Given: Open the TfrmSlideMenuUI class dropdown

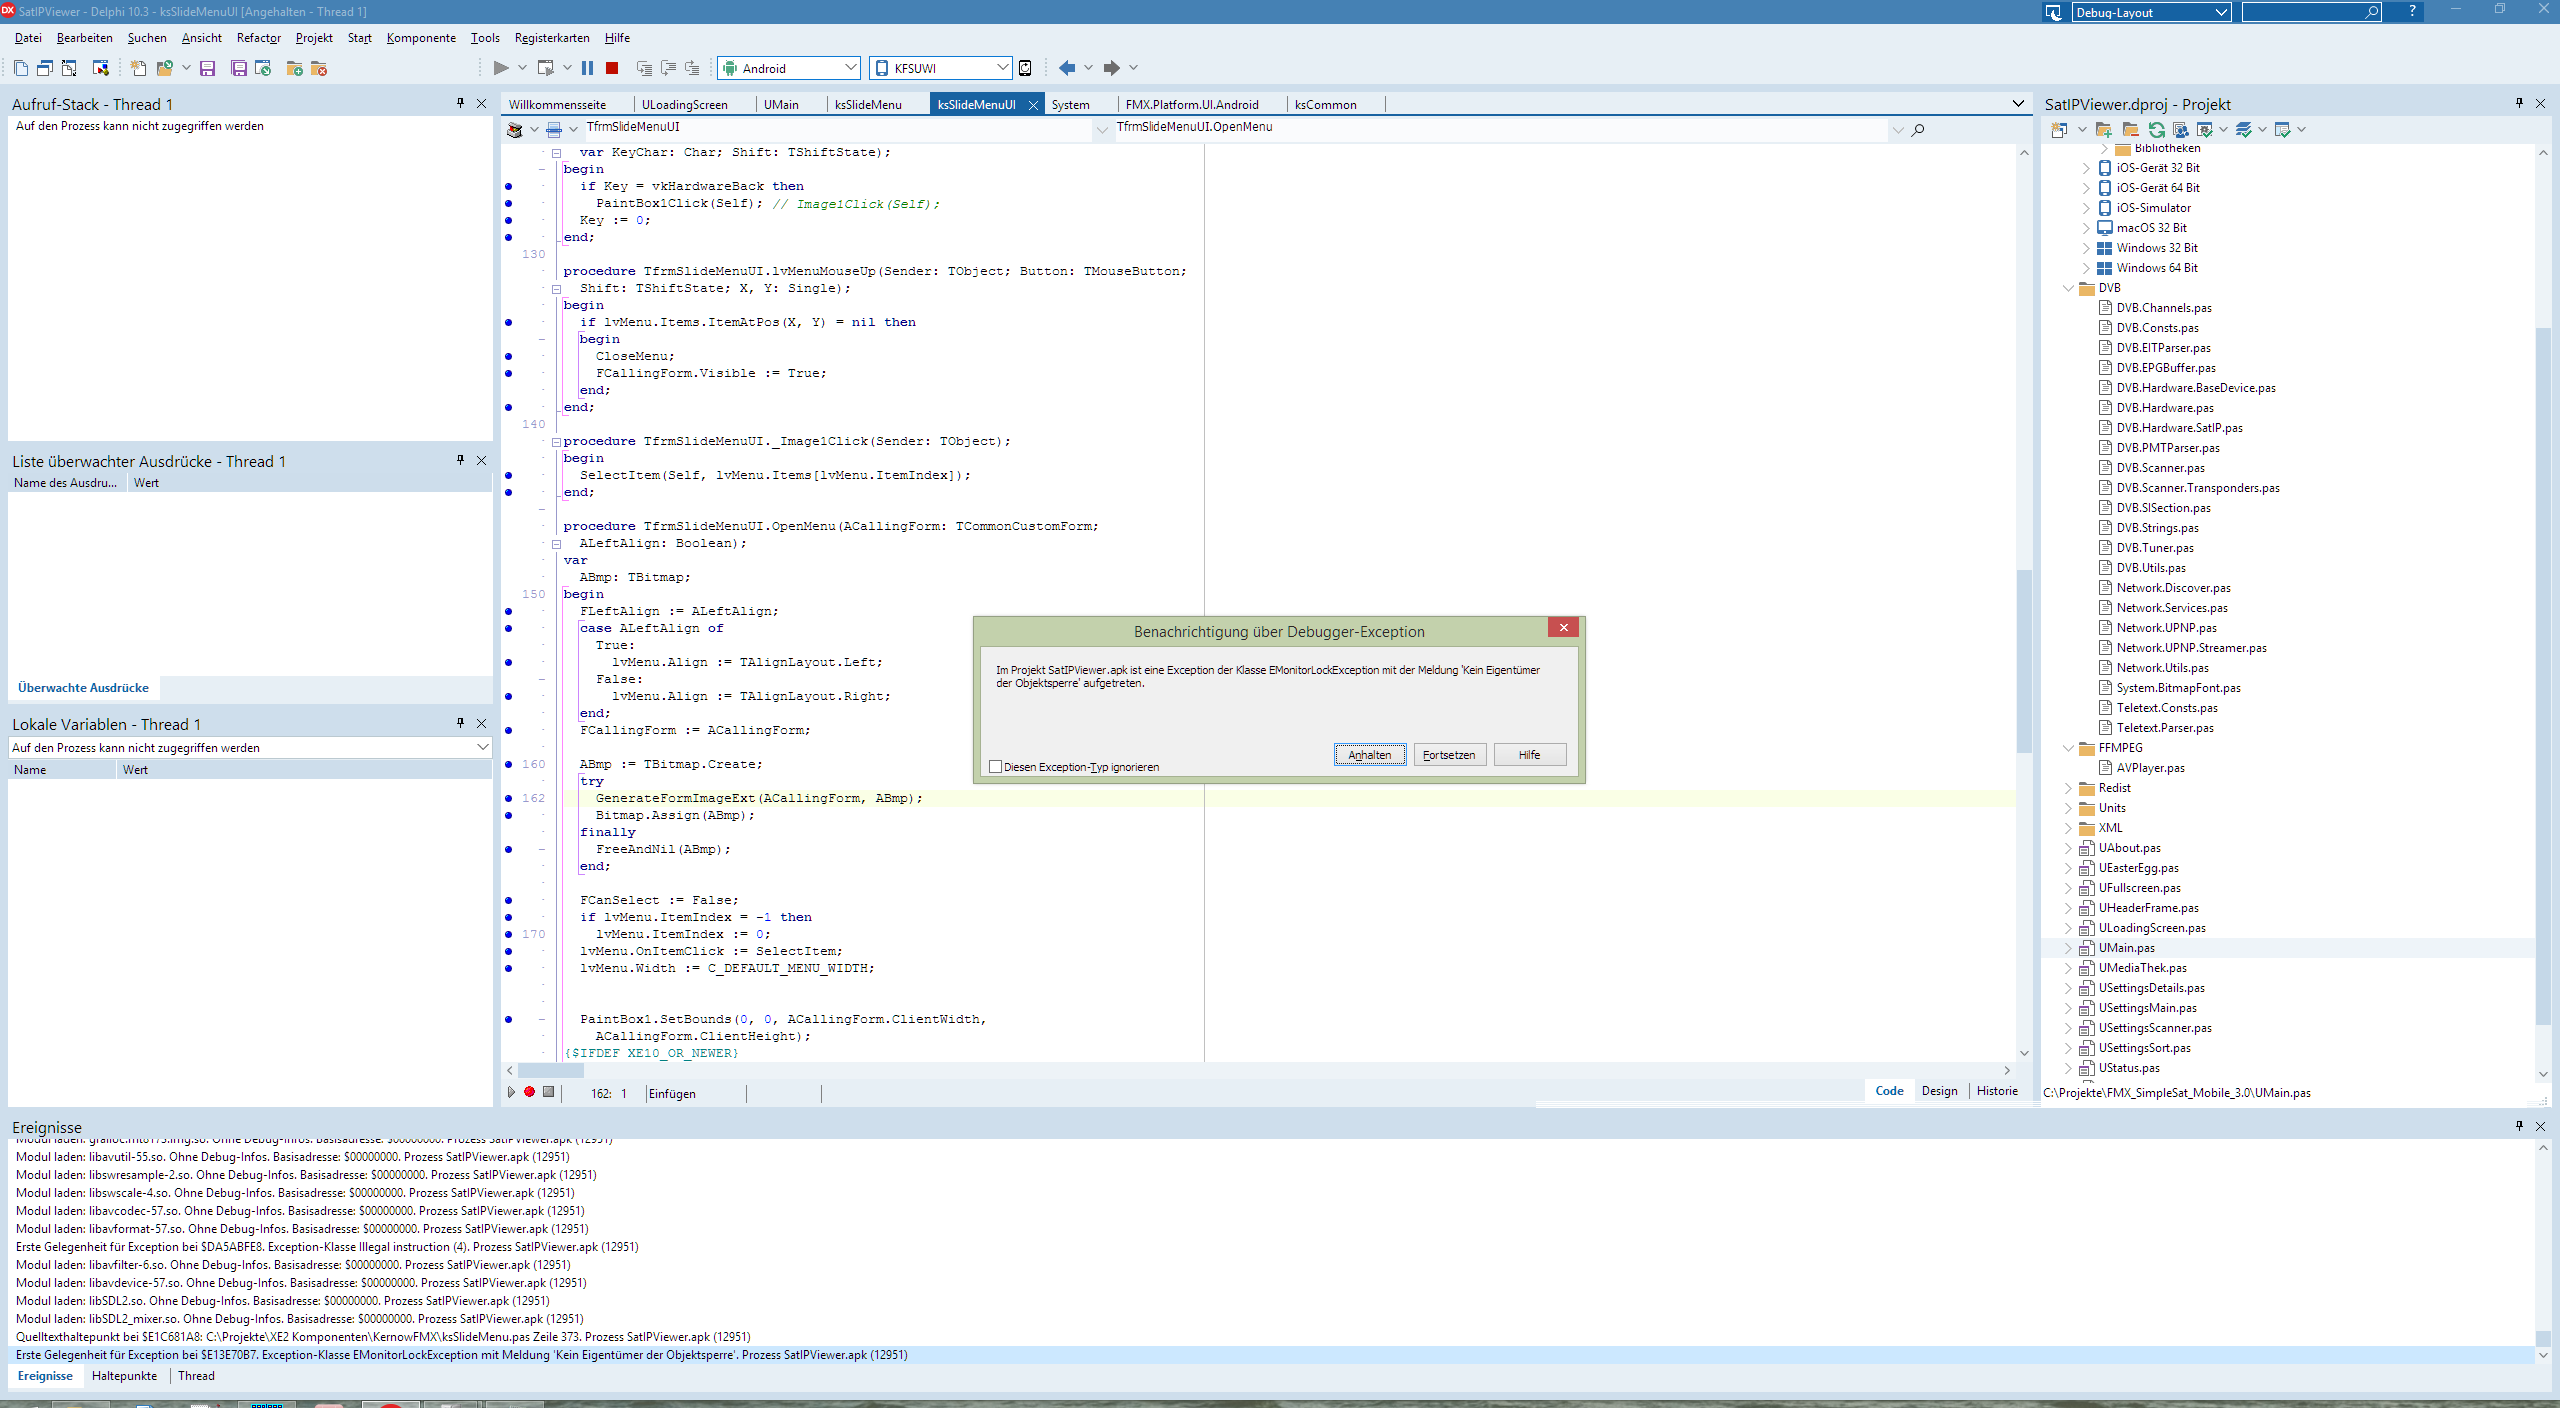Looking at the screenshot, I should 1101,129.
